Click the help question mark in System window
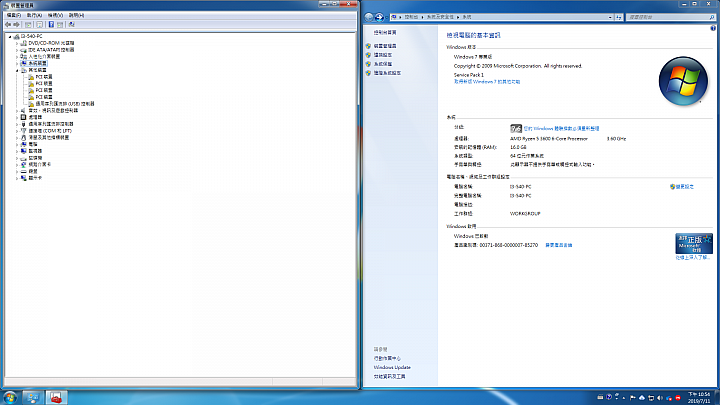This screenshot has width=720, height=405. 713,28
